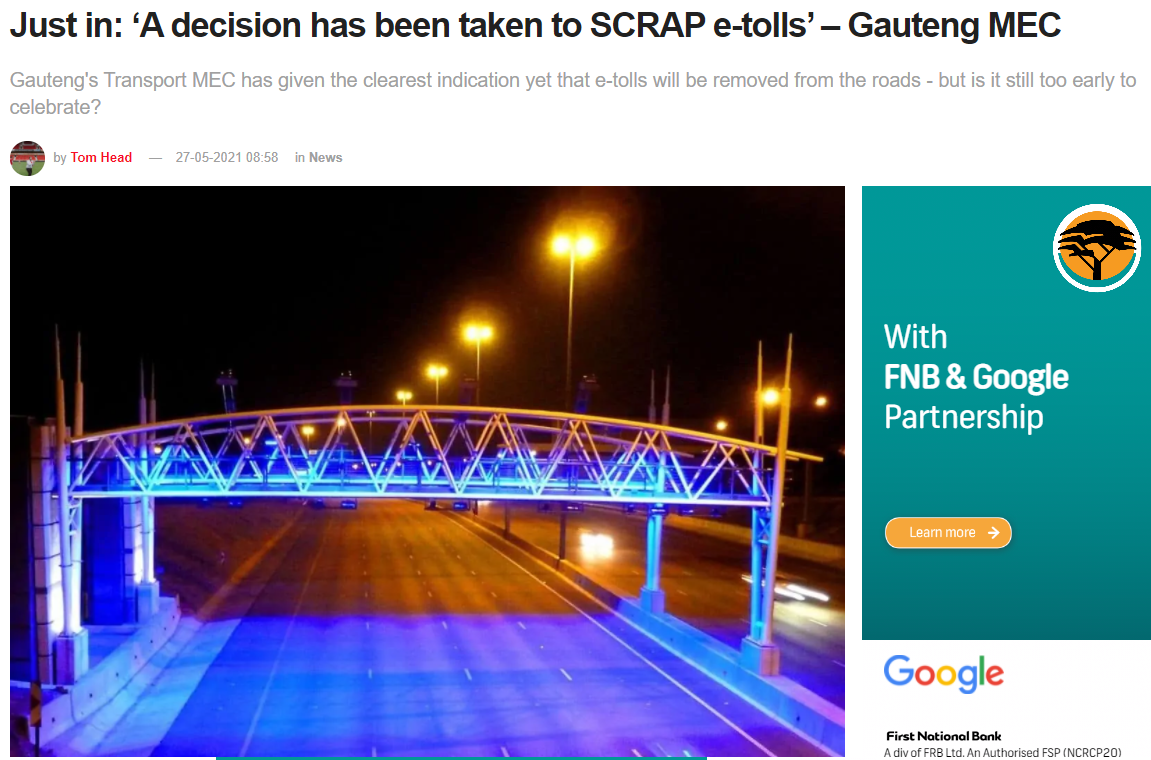Click the FNB & Google Partnership ad text
Viewport: 1151px width, 760px height.
tap(976, 377)
